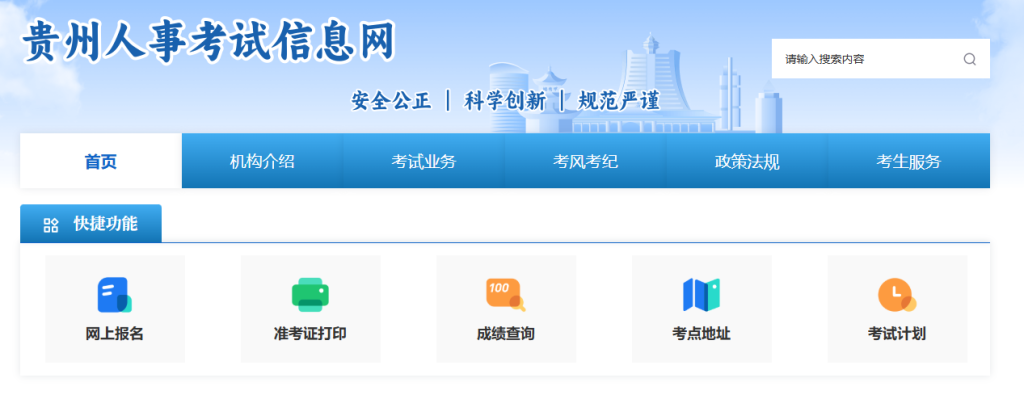The height and width of the screenshot is (395, 1024).
Task: Click the 准考证打印 text link
Action: point(310,334)
